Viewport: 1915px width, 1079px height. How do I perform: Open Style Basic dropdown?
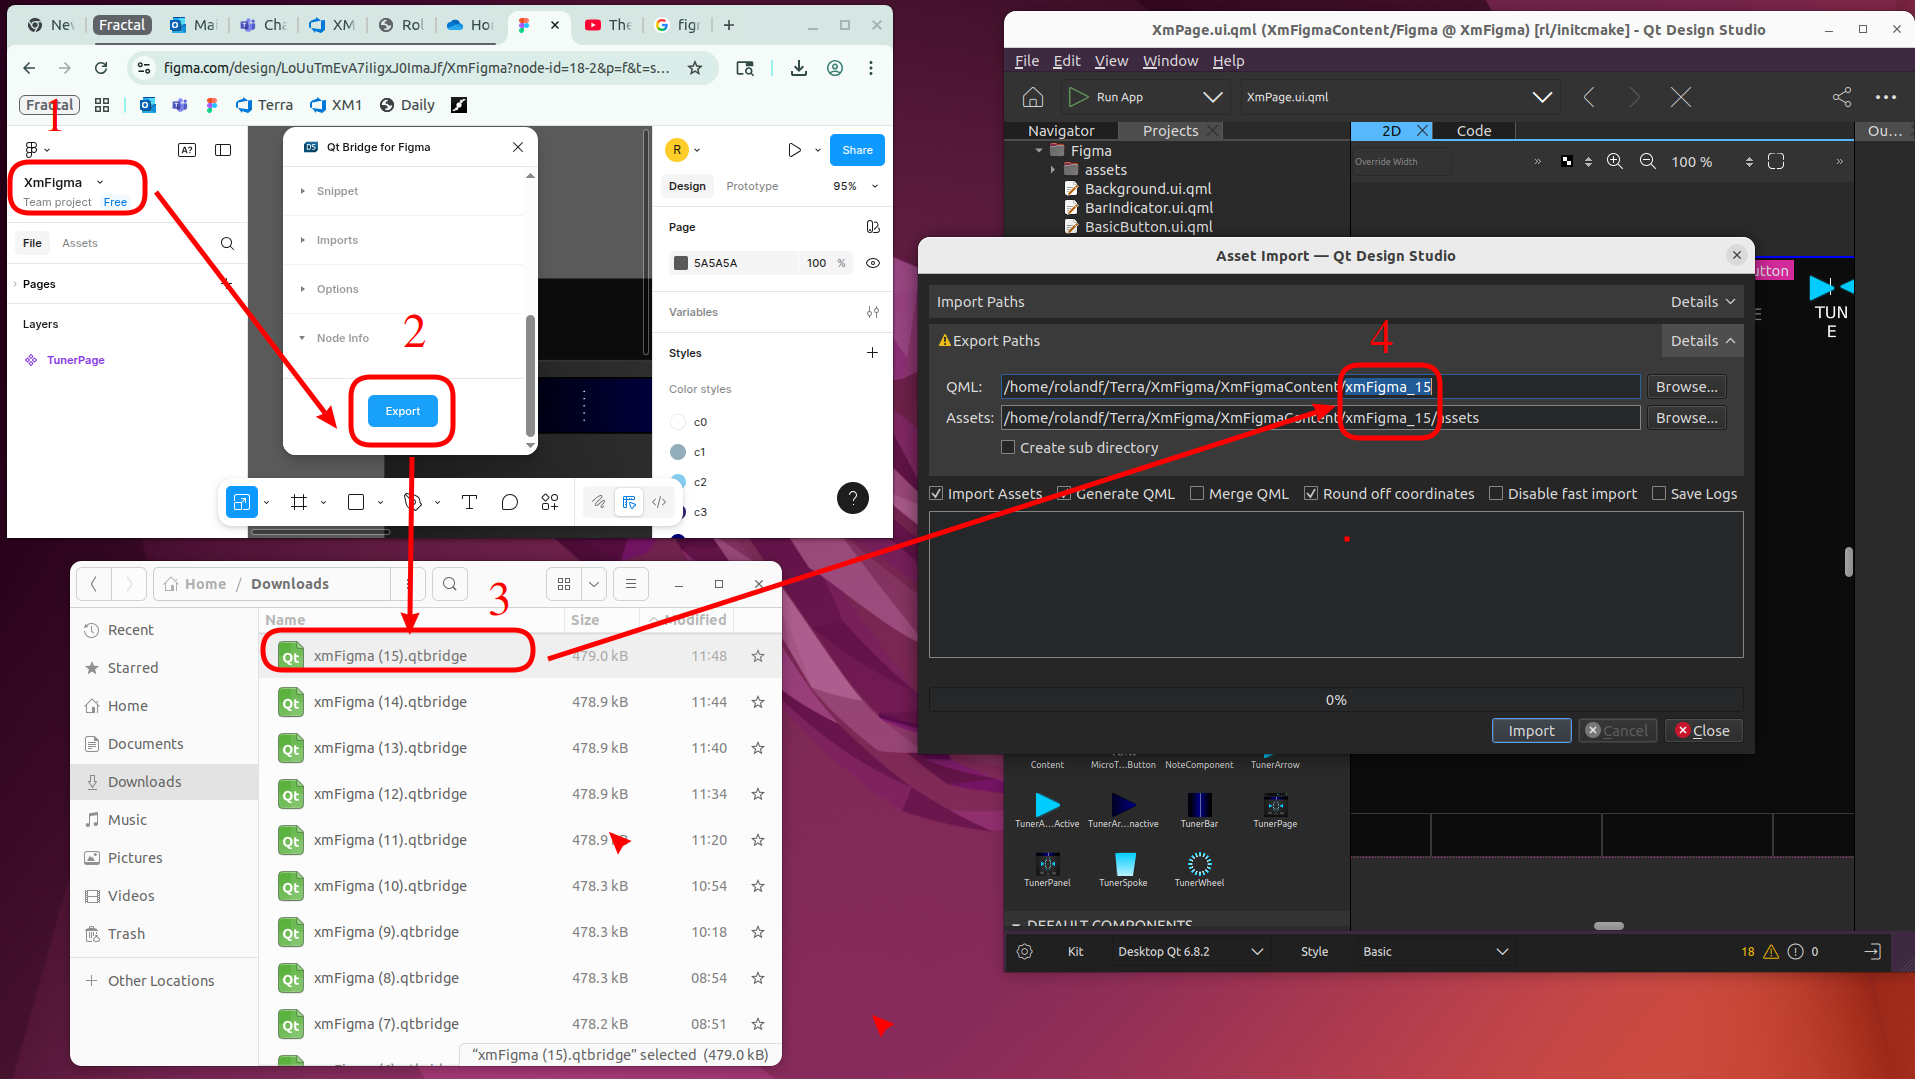[1435, 952]
